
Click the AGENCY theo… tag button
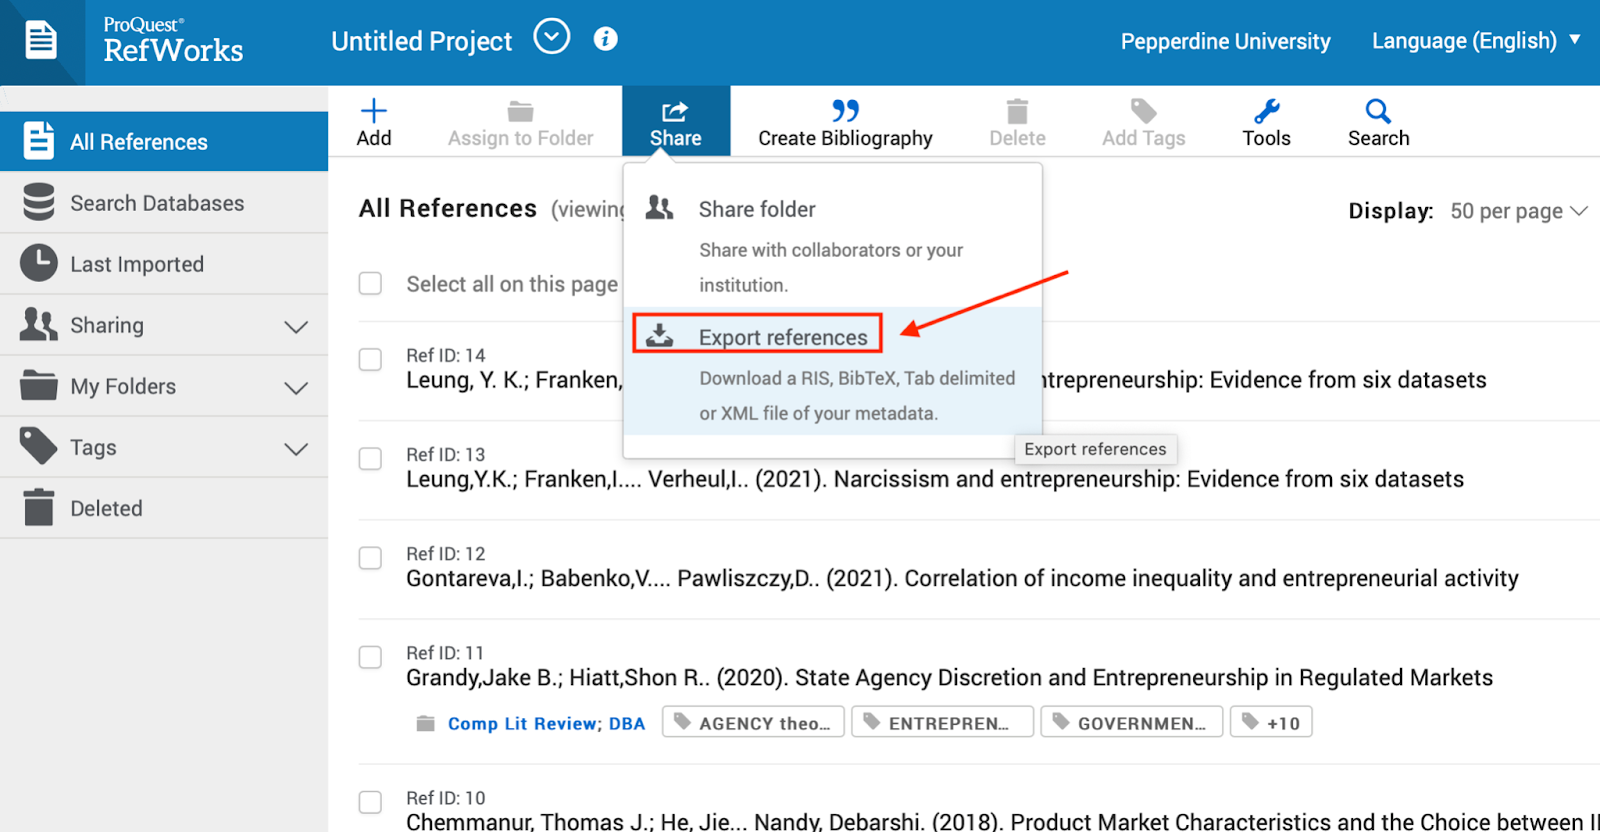(754, 722)
